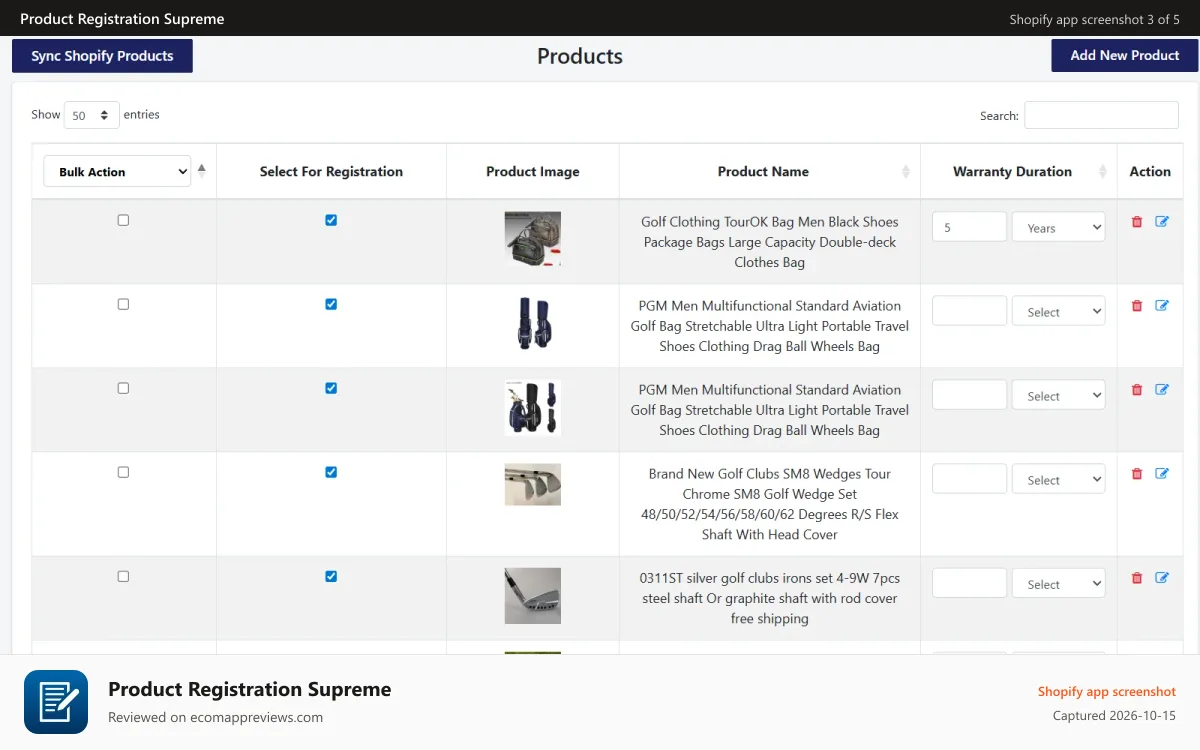Viewport: 1200px width, 750px height.
Task: Delete the Golf Clothing TourOK Bag product
Action: pos(1137,222)
